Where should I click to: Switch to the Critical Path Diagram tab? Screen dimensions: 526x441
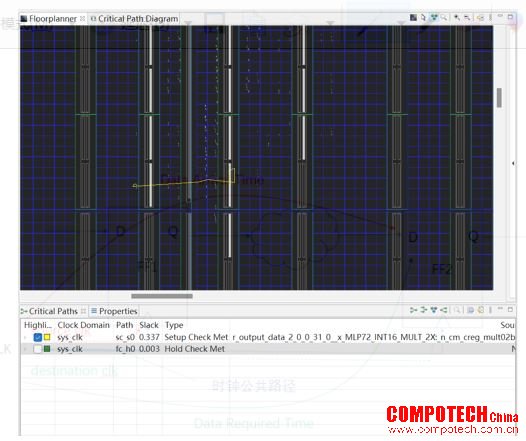click(135, 19)
